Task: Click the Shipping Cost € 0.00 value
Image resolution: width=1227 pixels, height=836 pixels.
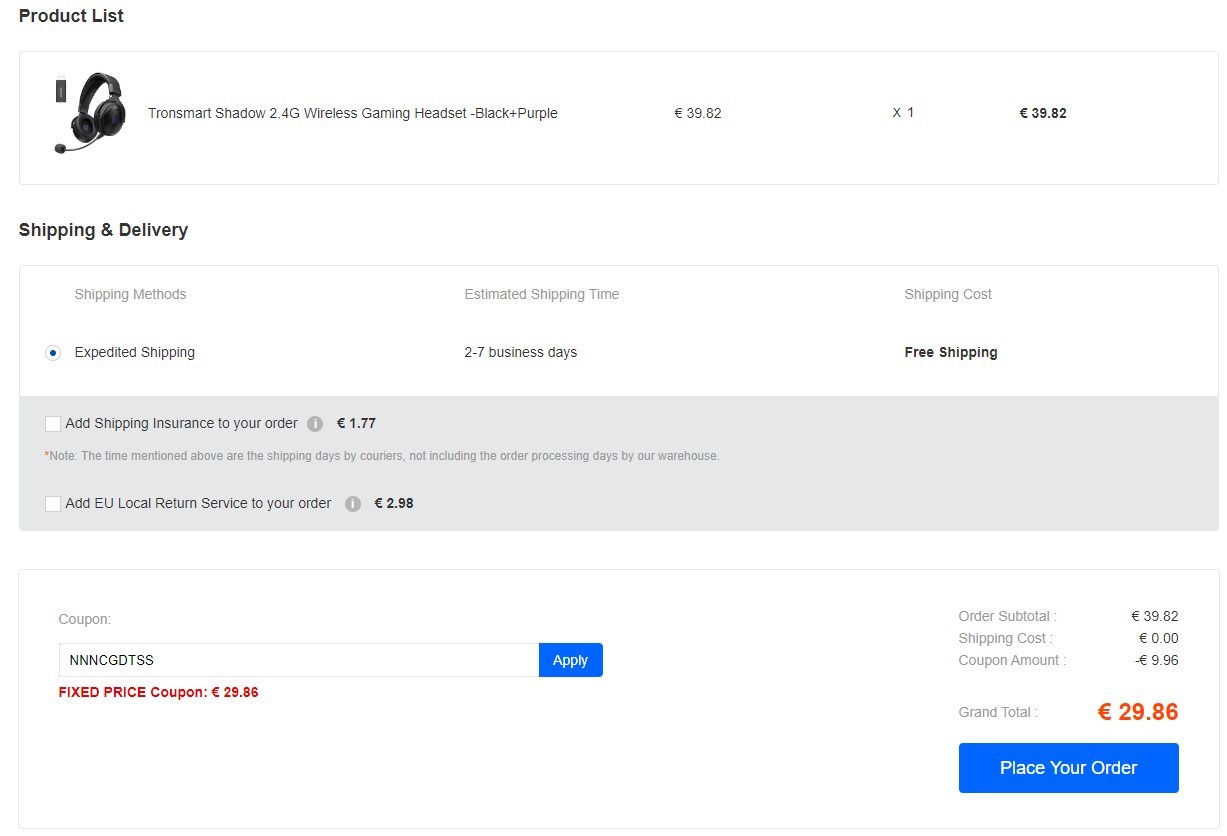Action: coord(1159,638)
